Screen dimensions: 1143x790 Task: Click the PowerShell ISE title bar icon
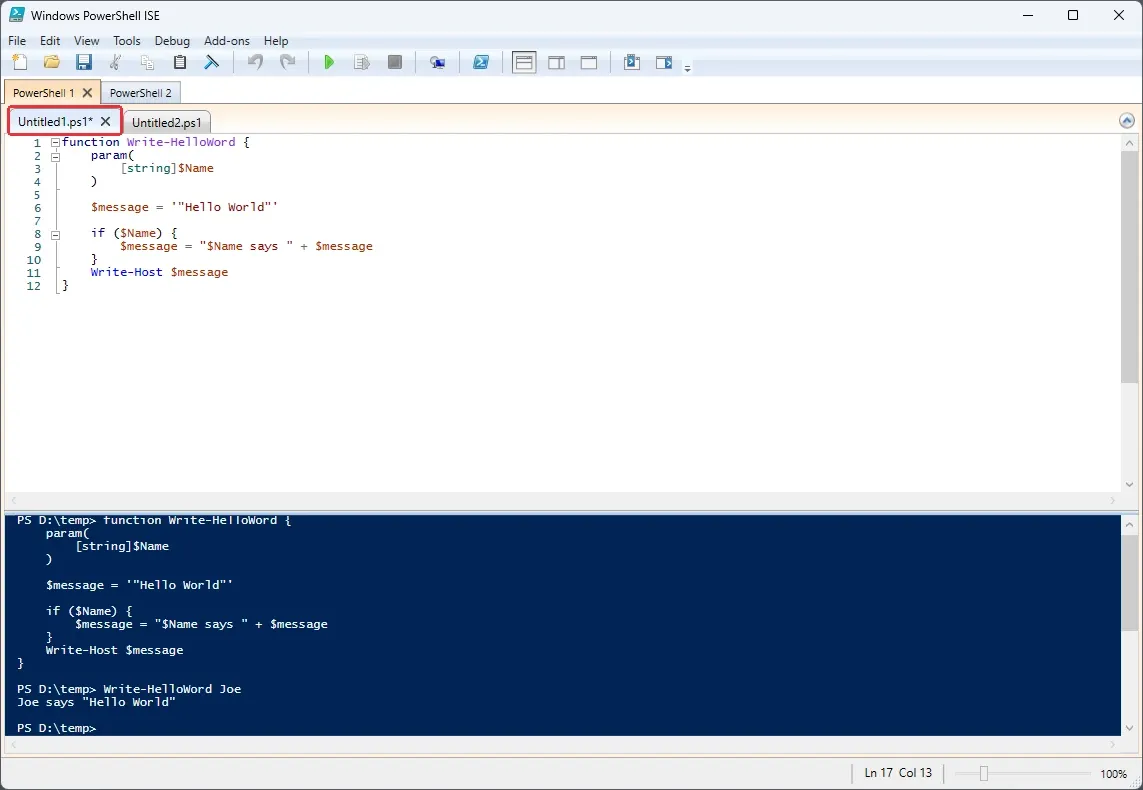click(x=16, y=15)
